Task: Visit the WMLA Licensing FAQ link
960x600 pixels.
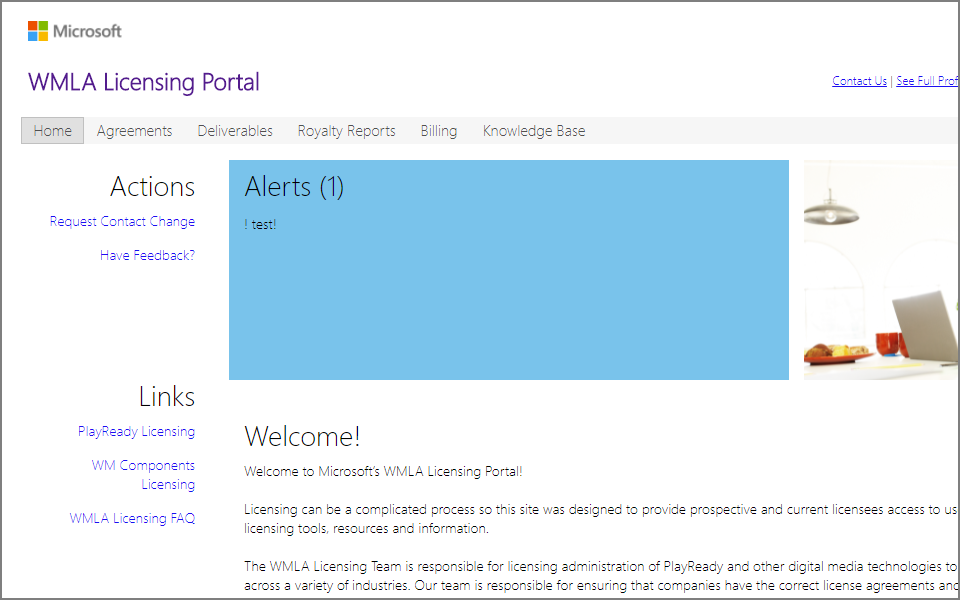Action: pyautogui.click(x=132, y=518)
